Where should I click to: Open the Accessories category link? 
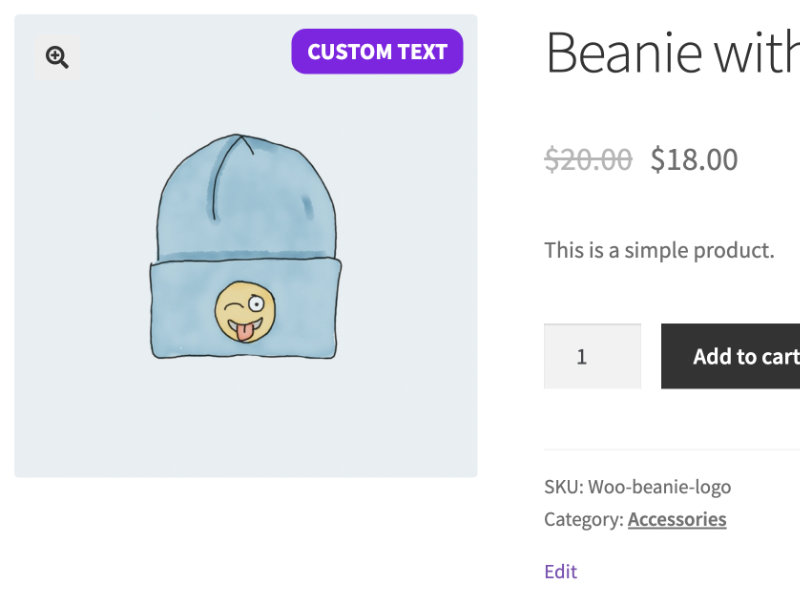tap(677, 519)
